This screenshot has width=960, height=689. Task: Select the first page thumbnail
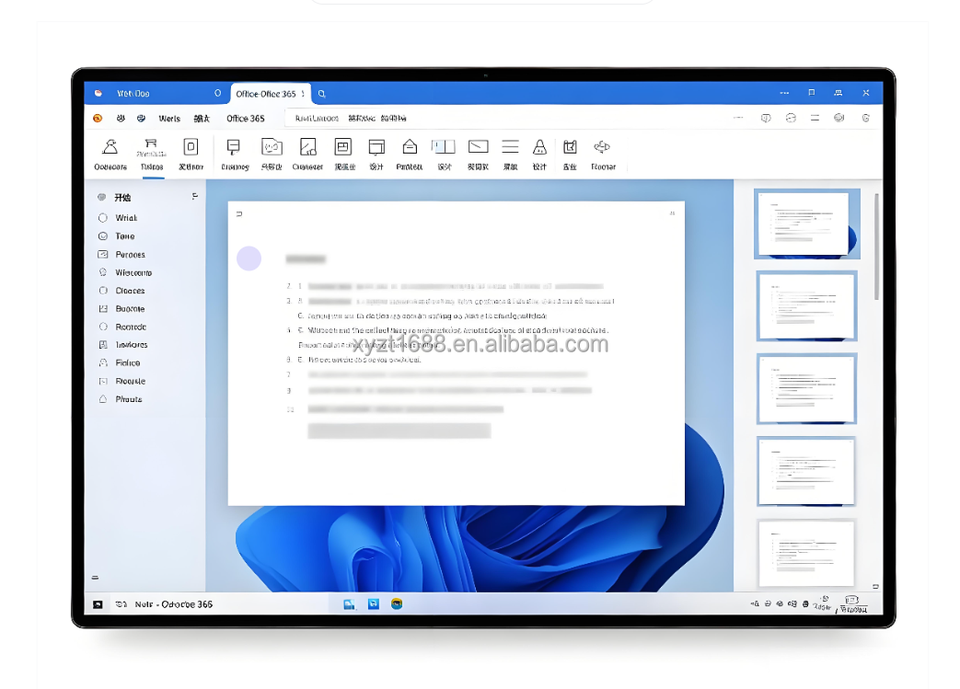point(807,224)
